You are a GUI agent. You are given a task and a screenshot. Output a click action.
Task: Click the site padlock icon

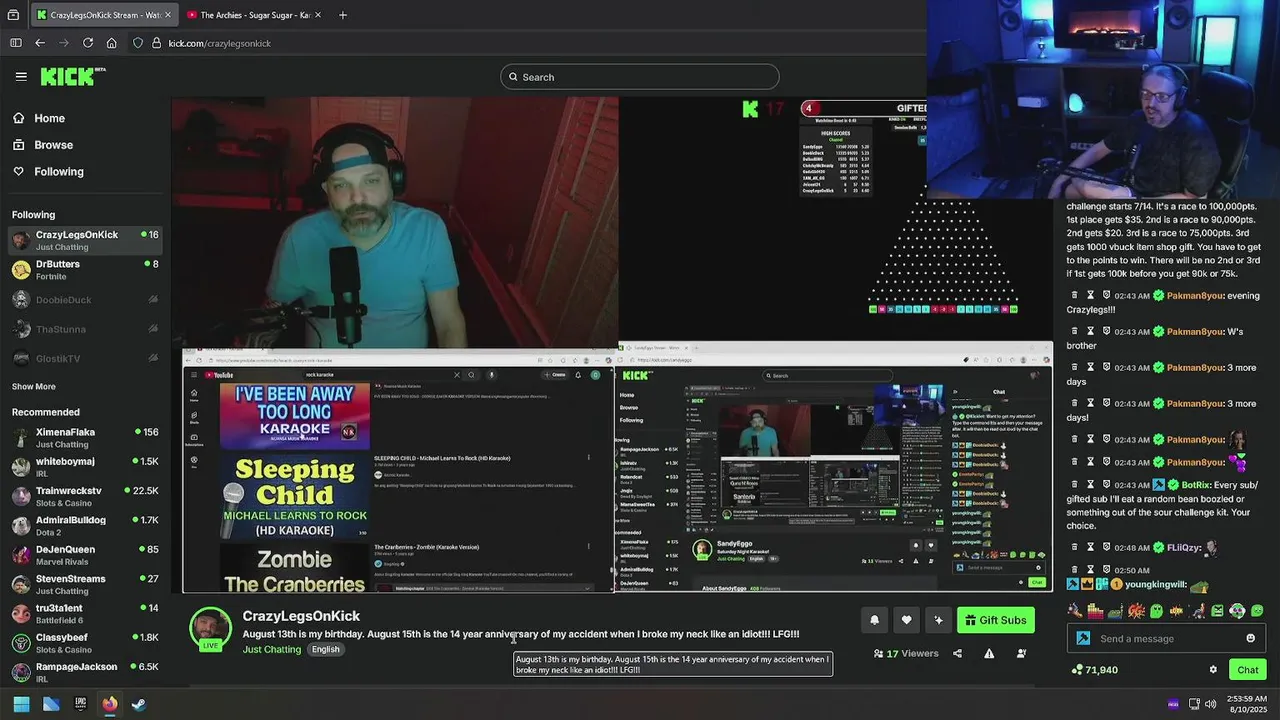[x=156, y=43]
